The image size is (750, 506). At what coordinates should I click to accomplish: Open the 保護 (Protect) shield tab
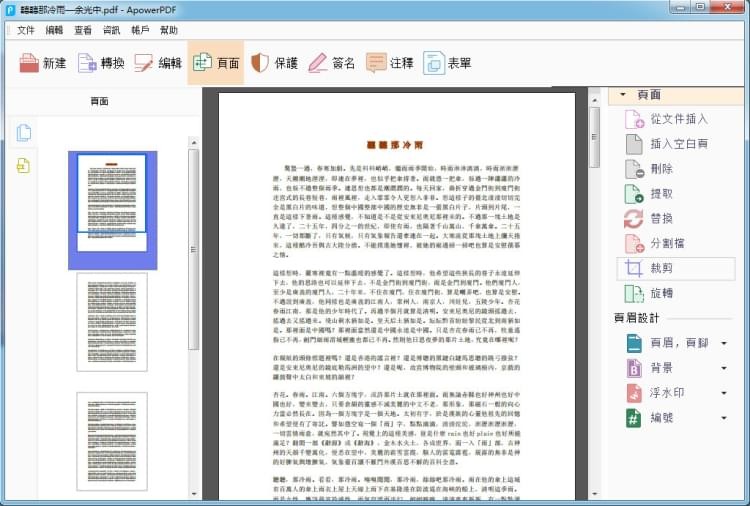[x=274, y=63]
